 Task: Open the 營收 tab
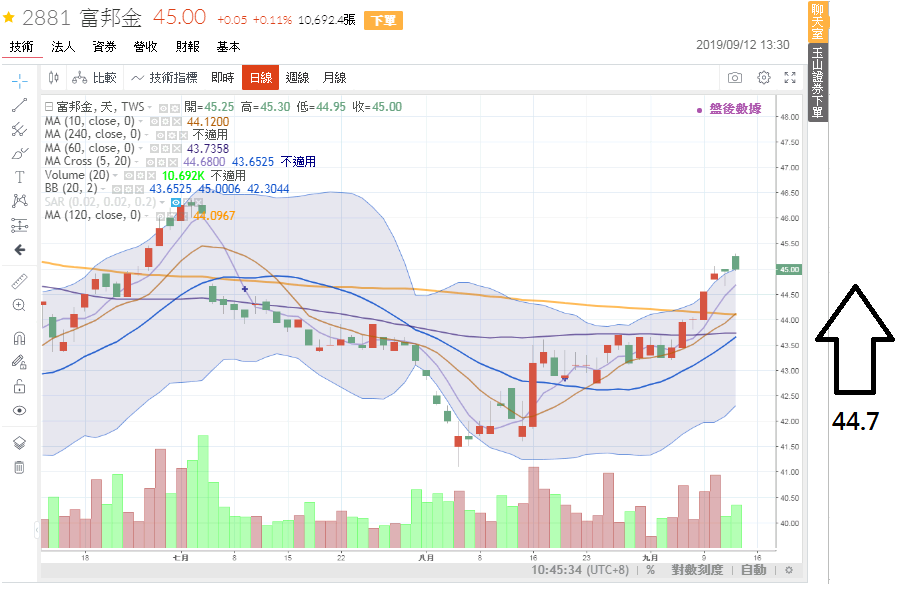(x=146, y=46)
